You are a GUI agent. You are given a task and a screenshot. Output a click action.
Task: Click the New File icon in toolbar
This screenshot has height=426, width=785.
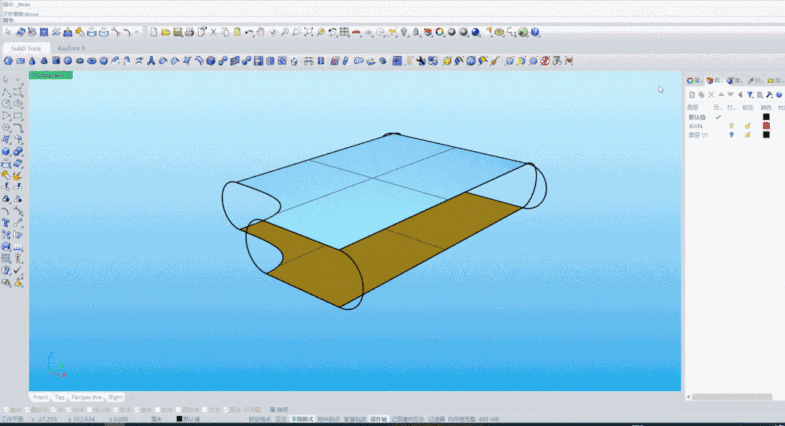pyautogui.click(x=153, y=32)
